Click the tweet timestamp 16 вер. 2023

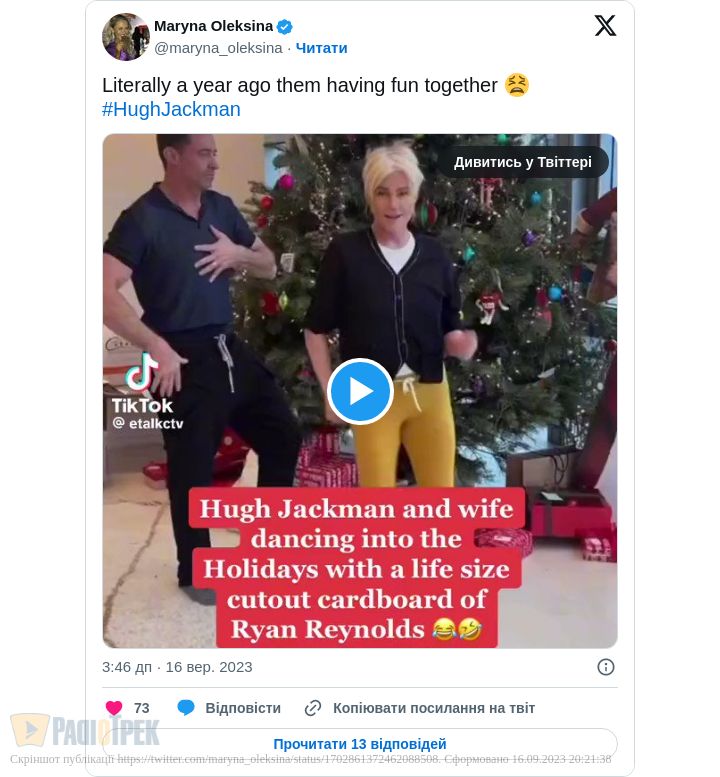[x=209, y=667]
